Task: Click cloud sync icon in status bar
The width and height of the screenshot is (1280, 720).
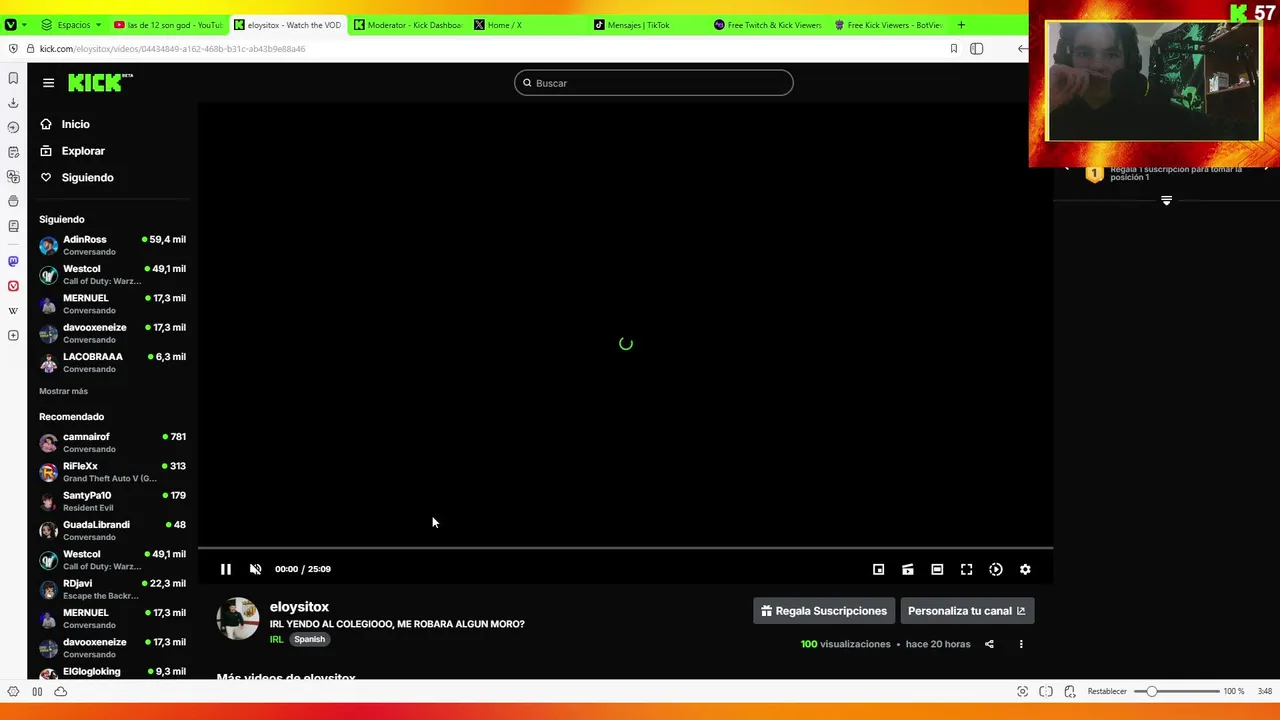Action: [x=61, y=691]
